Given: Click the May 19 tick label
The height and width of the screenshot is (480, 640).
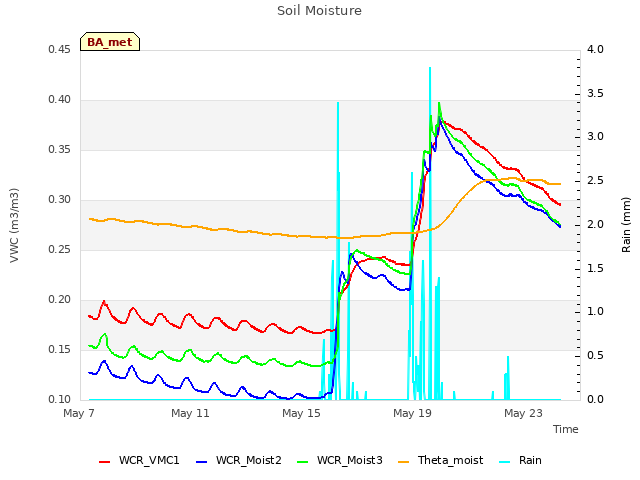Looking at the screenshot, I should (412, 413).
